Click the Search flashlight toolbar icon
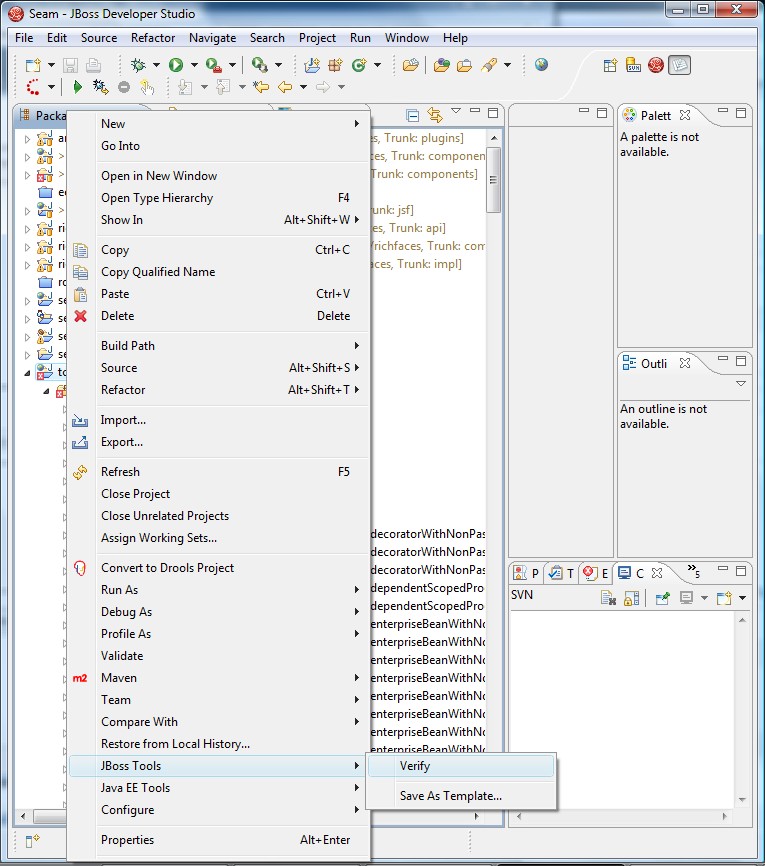Viewport: 765px width, 866px height. point(489,65)
